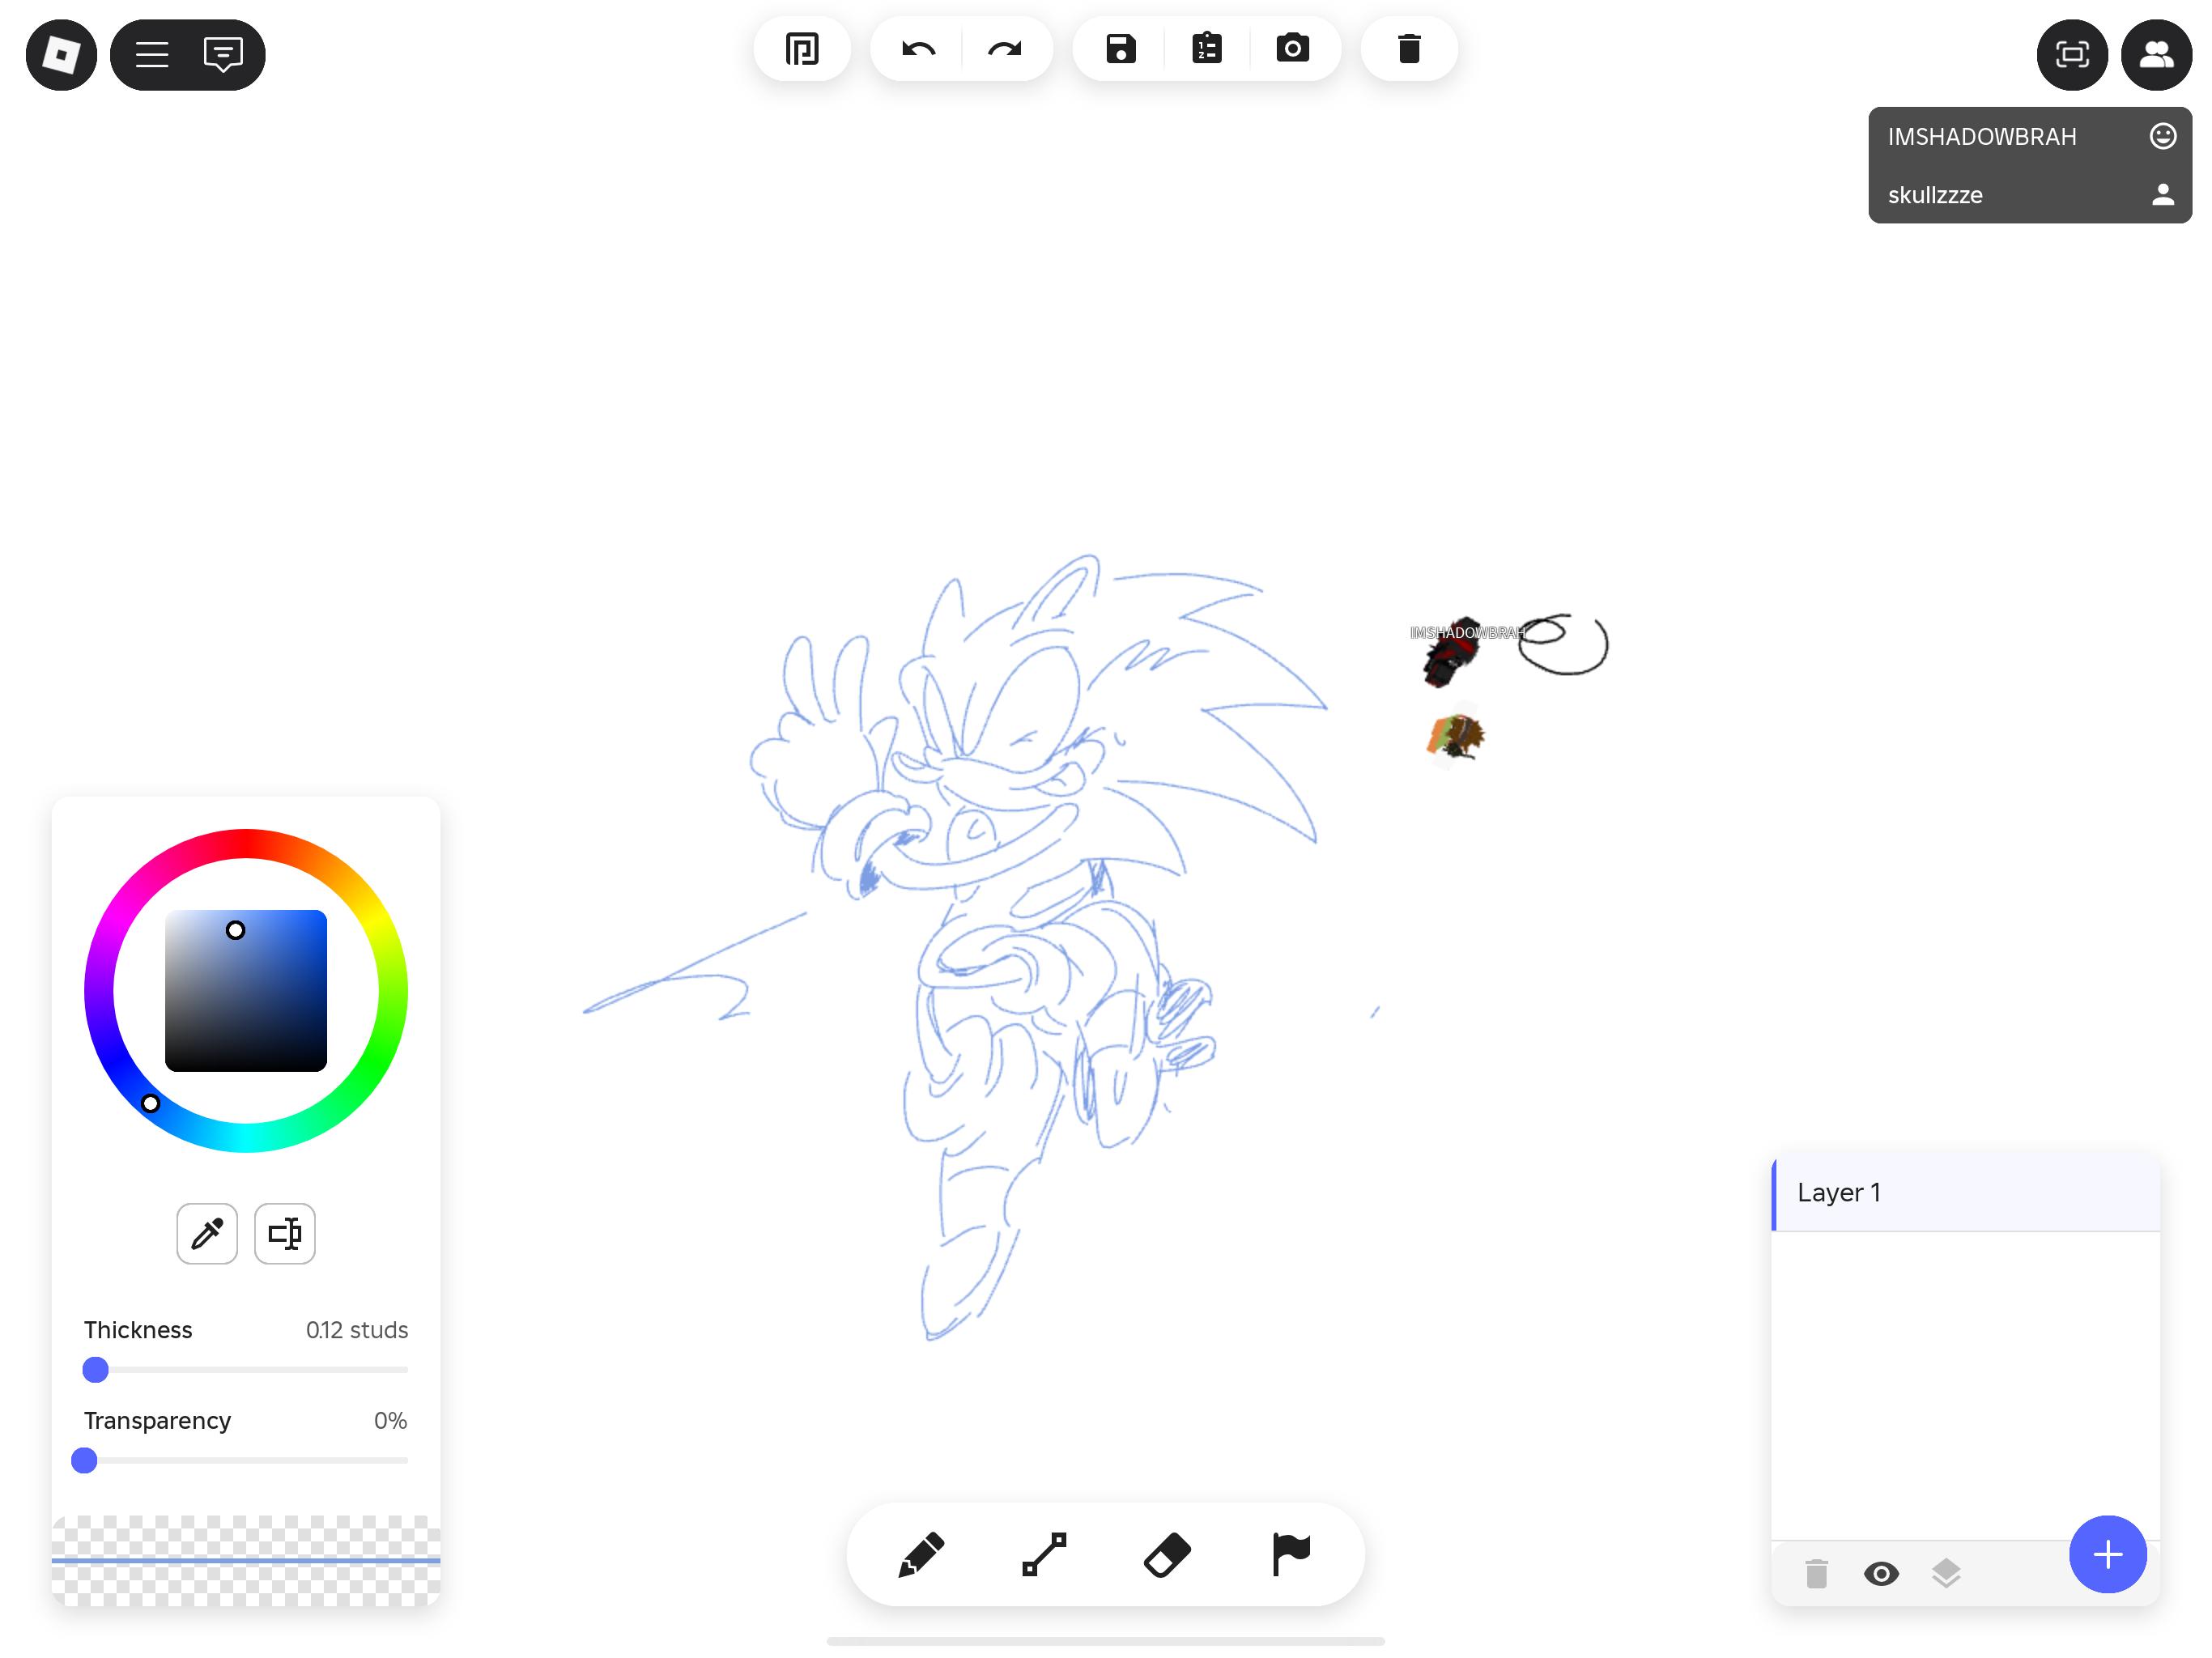
Task: Select the eyedropper color picker tool
Action: click(207, 1233)
